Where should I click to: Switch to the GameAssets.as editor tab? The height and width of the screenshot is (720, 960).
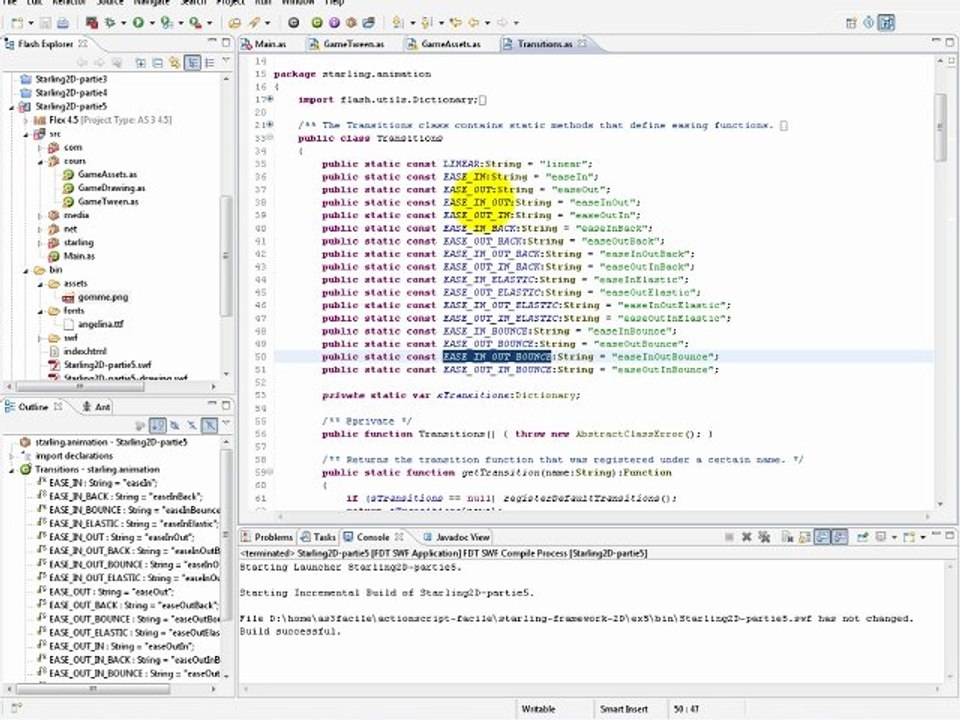443,43
